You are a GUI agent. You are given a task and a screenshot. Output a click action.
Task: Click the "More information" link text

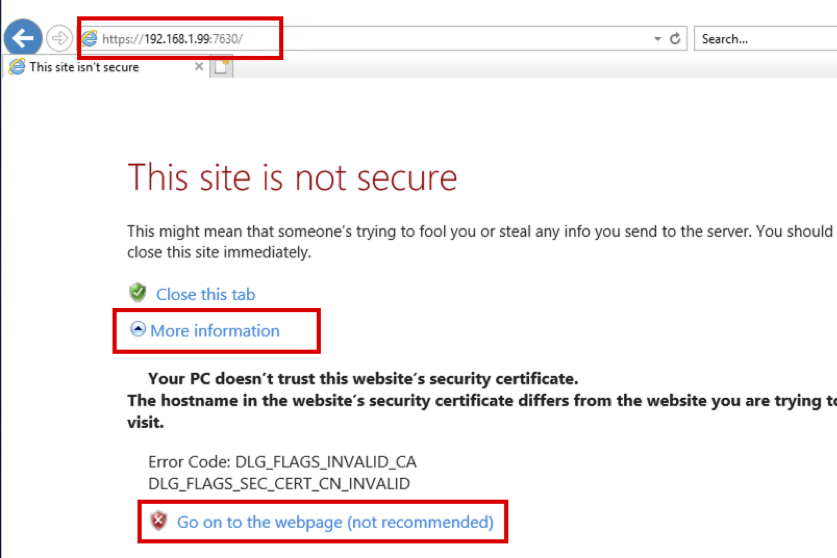click(x=215, y=331)
